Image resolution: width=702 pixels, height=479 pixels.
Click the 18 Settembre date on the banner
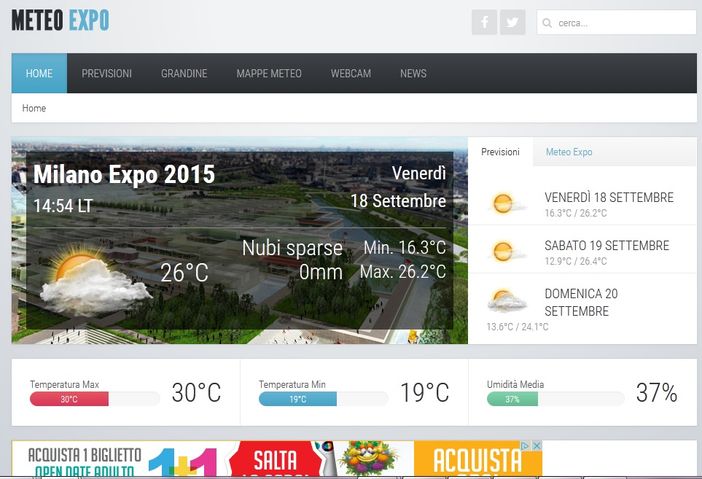398,201
